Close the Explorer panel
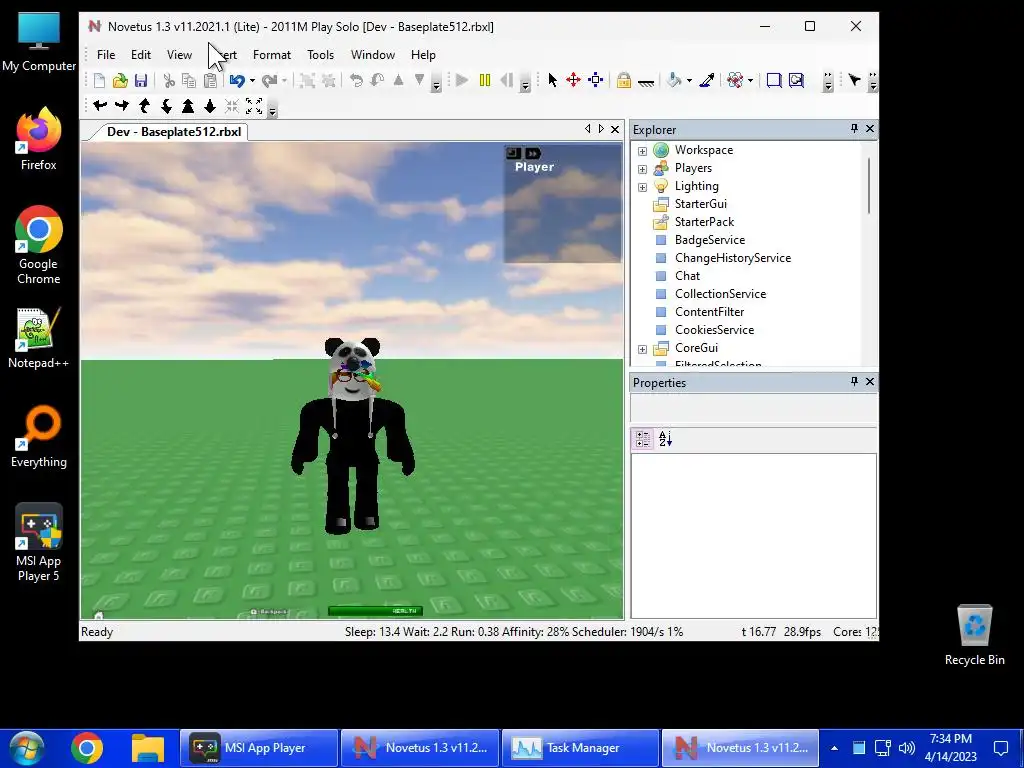Viewport: 1024px width, 768px height. click(x=870, y=129)
